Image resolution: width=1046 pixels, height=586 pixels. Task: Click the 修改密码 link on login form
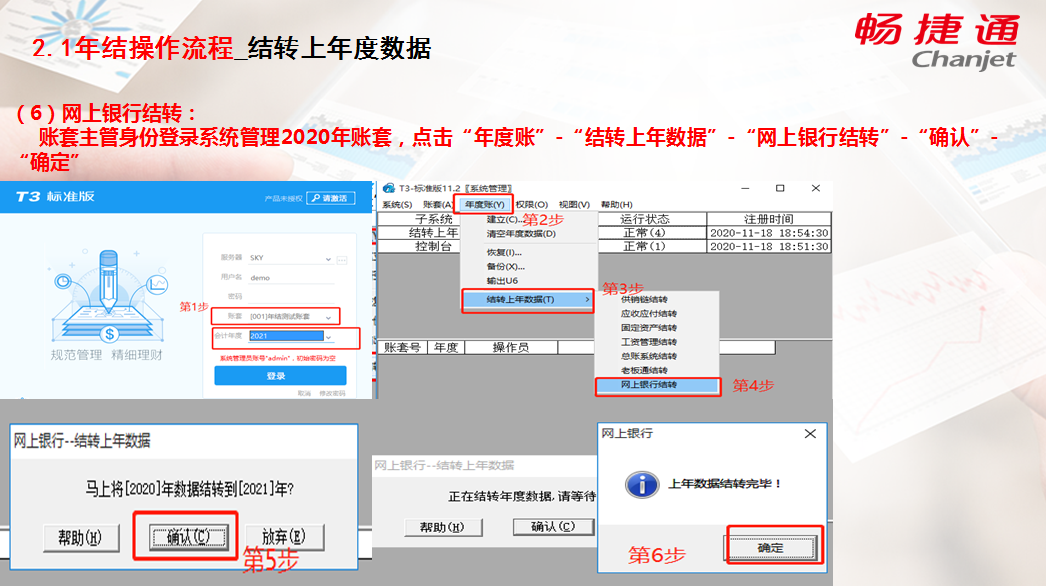pos(332,393)
